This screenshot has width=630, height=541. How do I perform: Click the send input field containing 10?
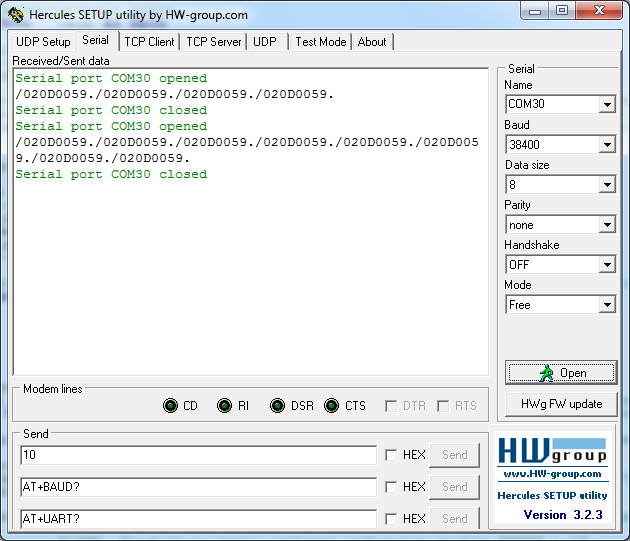198,455
